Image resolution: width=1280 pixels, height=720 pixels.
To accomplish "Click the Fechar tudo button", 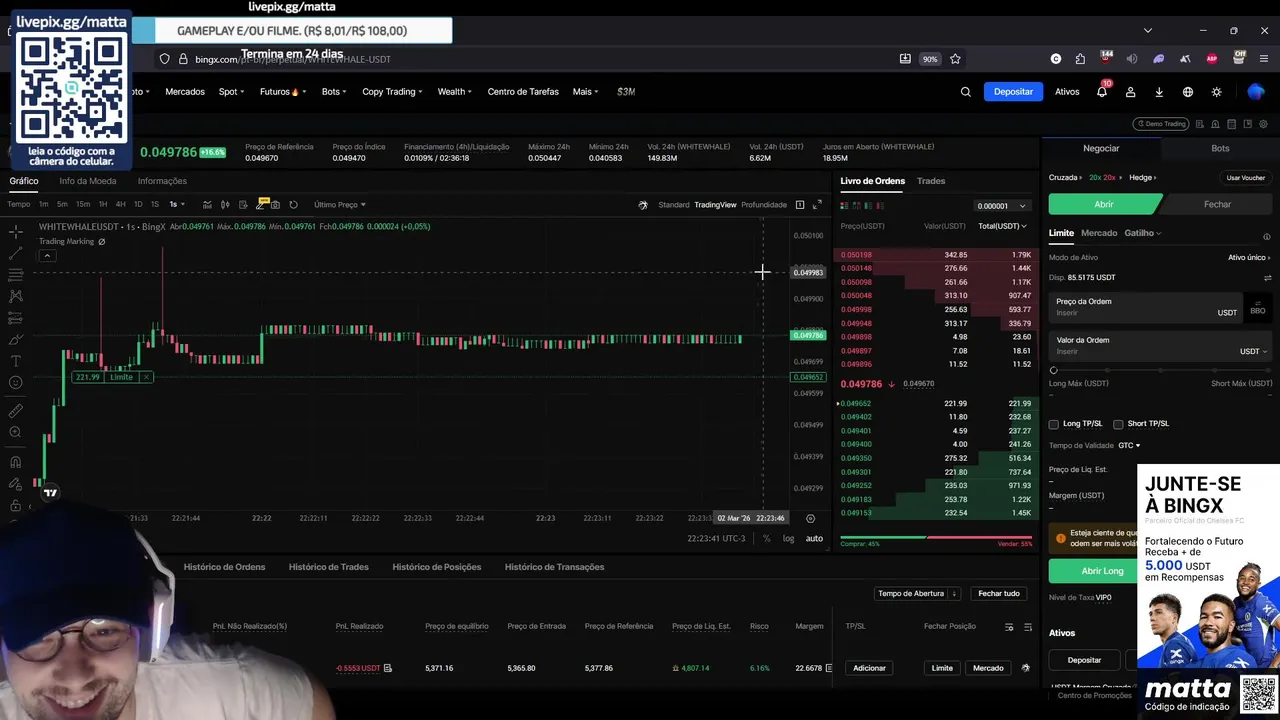I will (999, 593).
